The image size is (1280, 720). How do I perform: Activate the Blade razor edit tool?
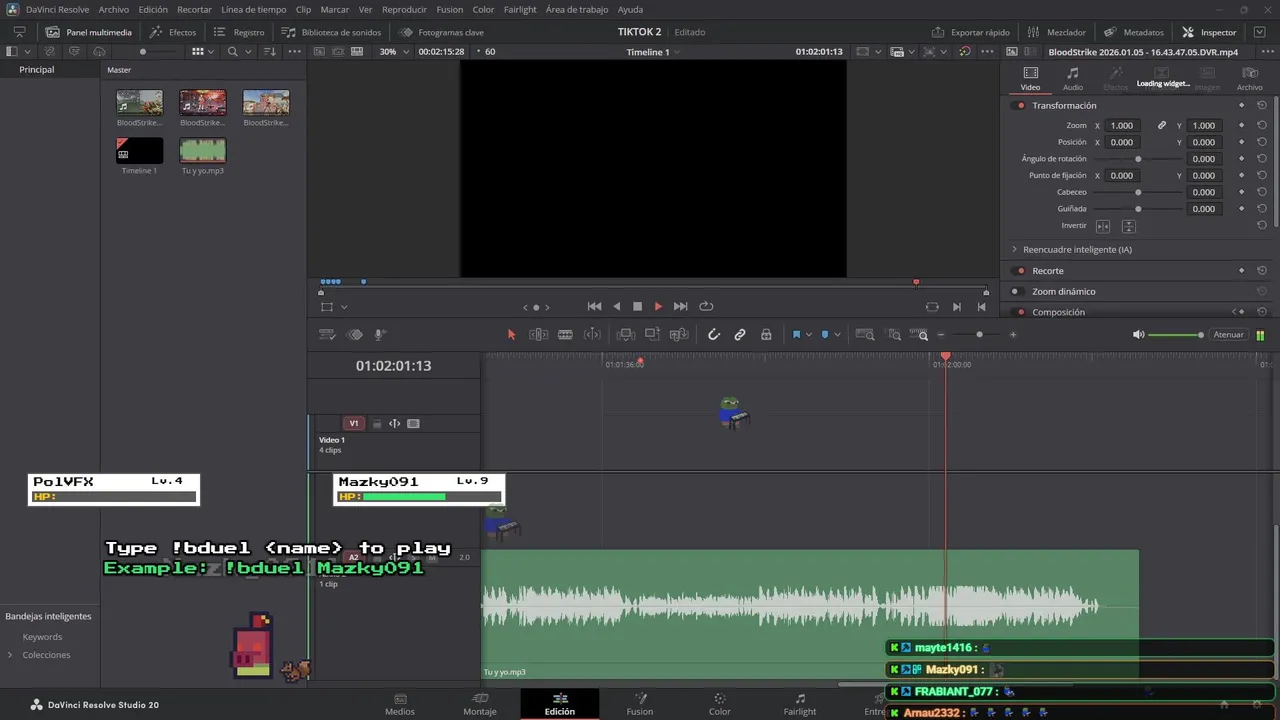565,335
